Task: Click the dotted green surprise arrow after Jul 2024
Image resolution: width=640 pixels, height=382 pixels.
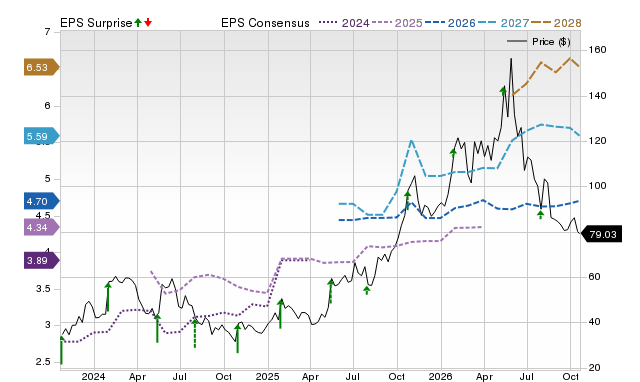Action: [x=195, y=333]
